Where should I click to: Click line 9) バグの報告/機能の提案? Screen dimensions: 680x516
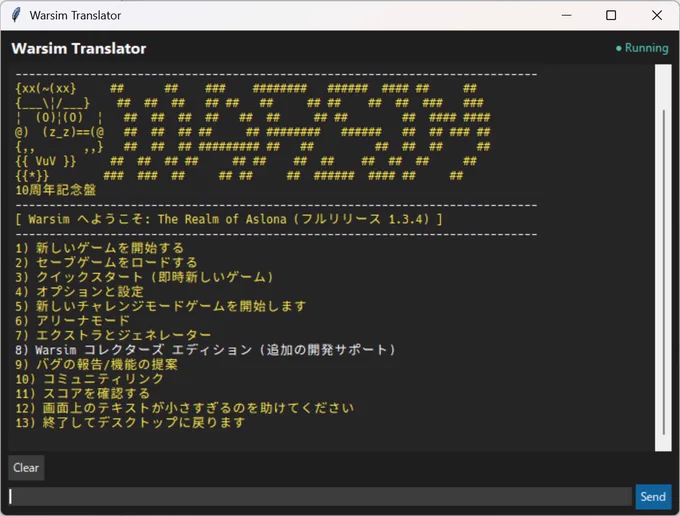click(96, 364)
